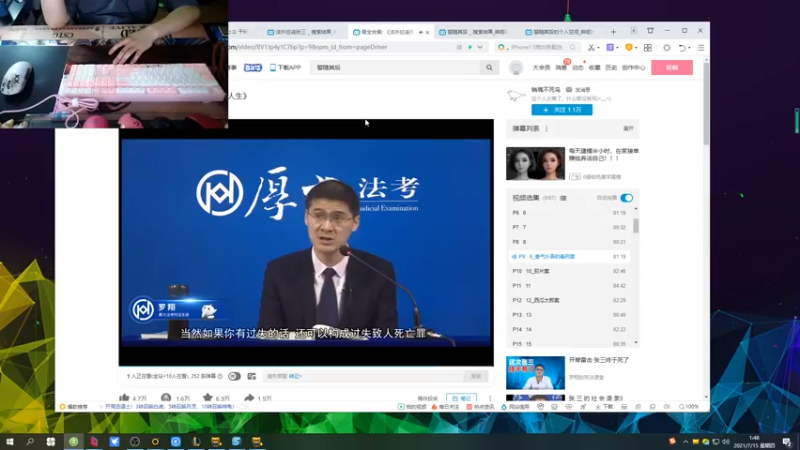Viewport: 800px width, 450px height.
Task: Click the browser undo arrow icon
Action: point(682,47)
